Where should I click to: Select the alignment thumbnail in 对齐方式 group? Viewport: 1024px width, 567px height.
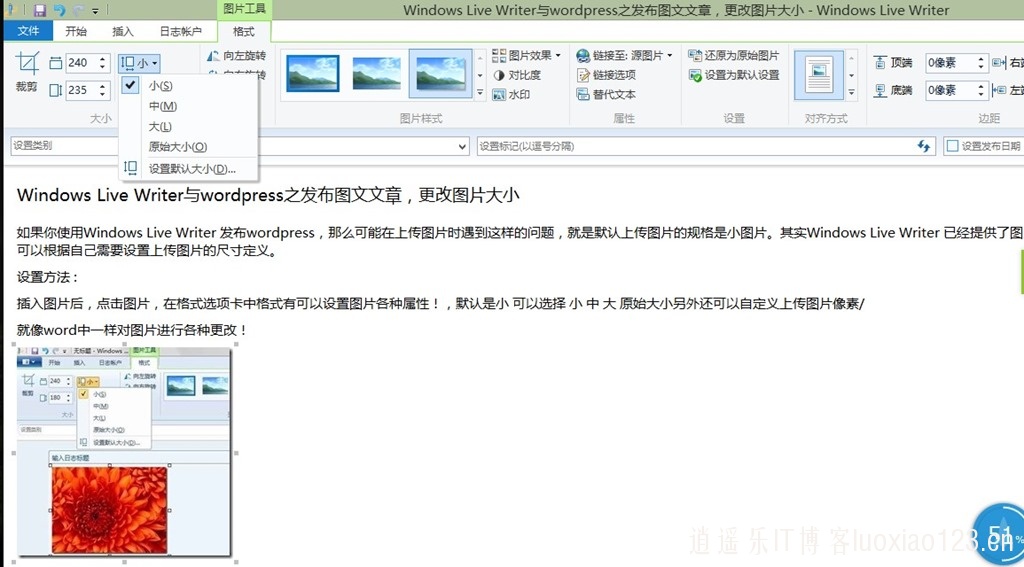[819, 74]
